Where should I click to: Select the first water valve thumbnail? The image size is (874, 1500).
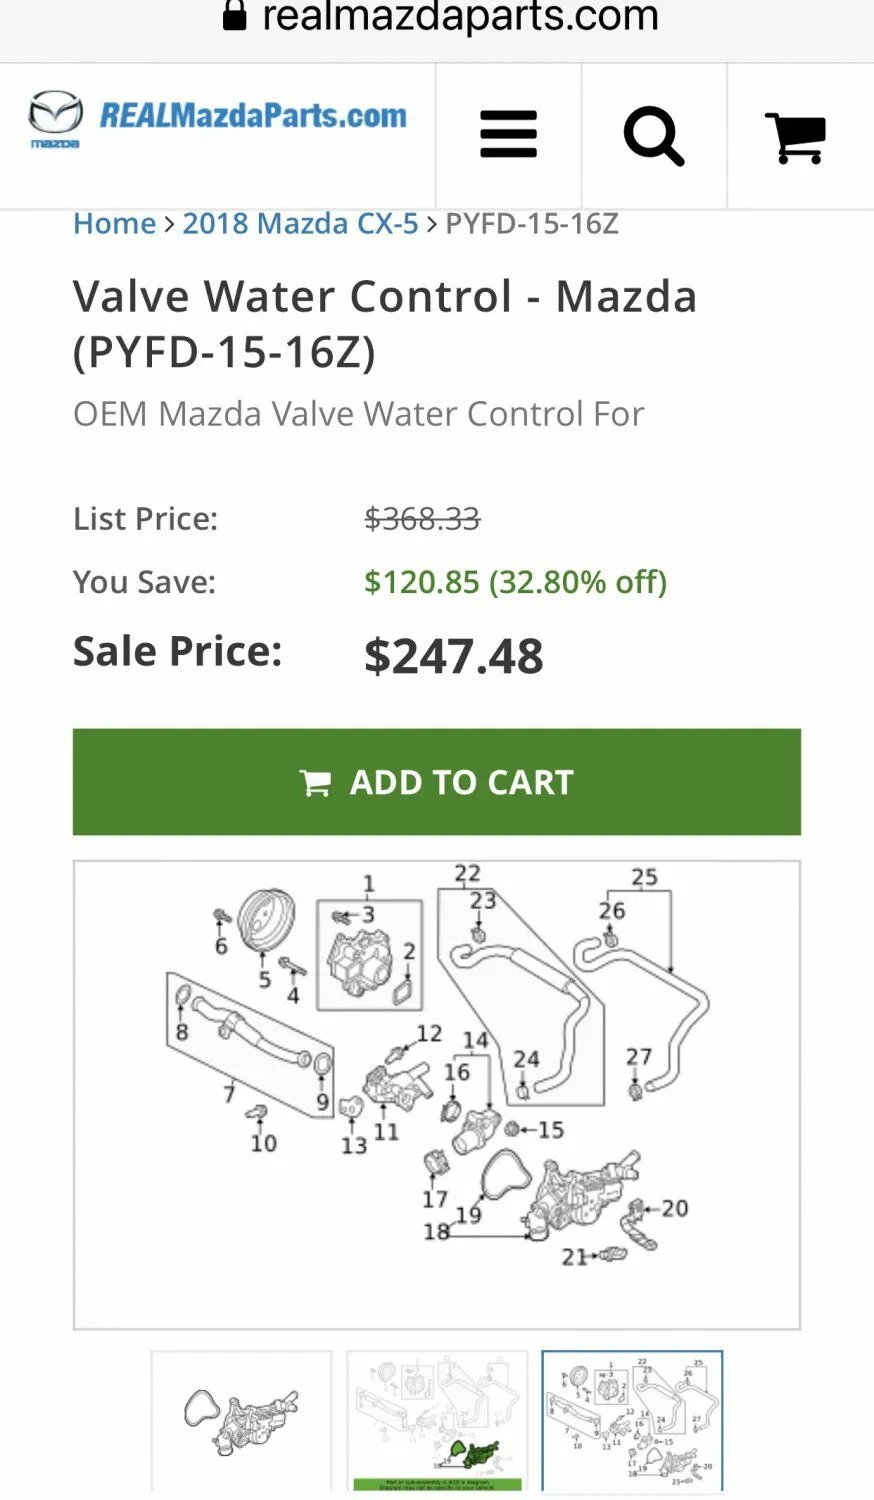click(x=241, y=1419)
